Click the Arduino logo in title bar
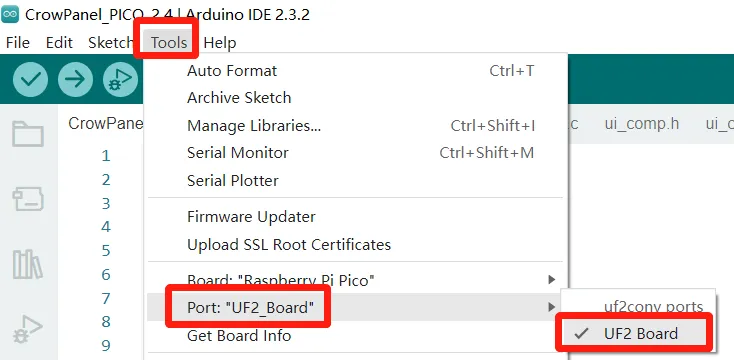This screenshot has width=734, height=360. pos(10,15)
